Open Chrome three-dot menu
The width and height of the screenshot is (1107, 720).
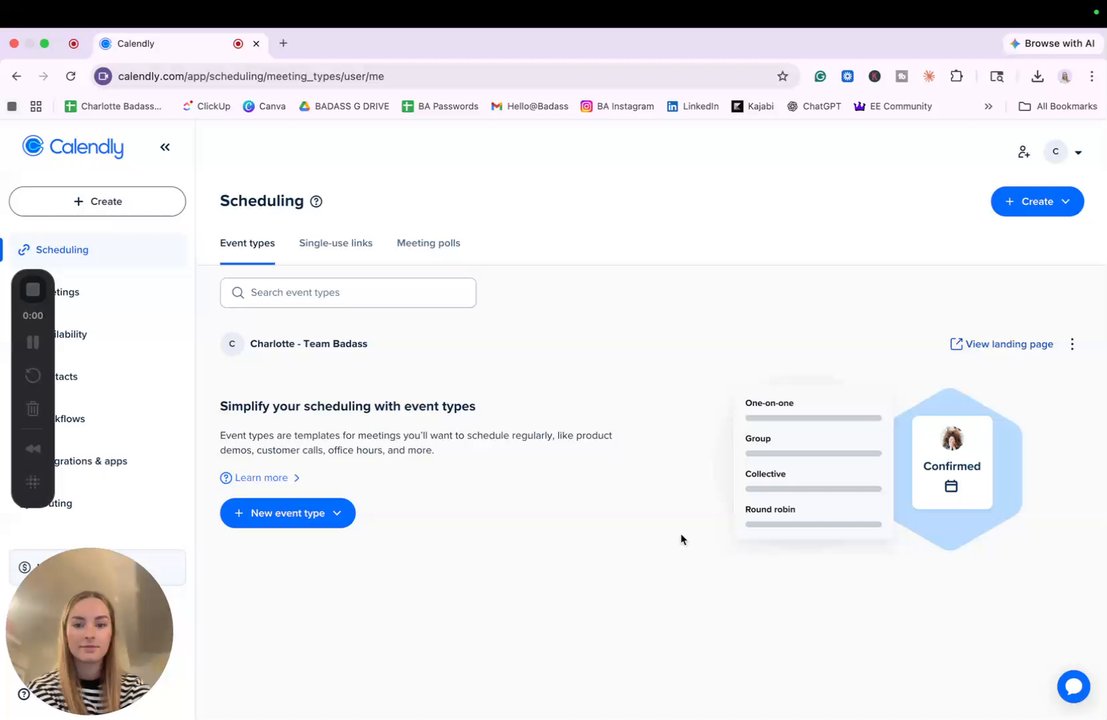1091,76
